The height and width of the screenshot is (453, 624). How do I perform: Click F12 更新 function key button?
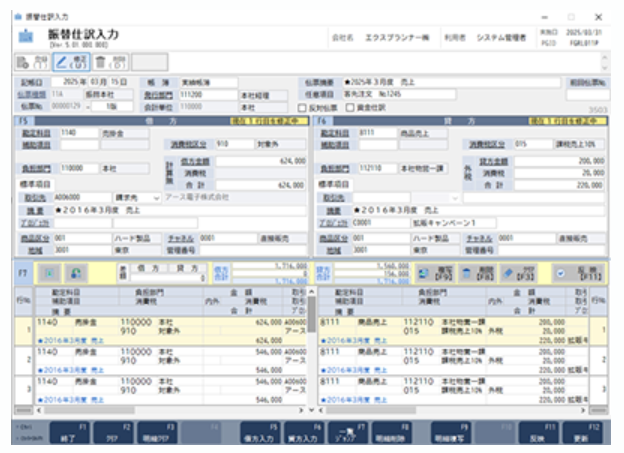coord(582,433)
